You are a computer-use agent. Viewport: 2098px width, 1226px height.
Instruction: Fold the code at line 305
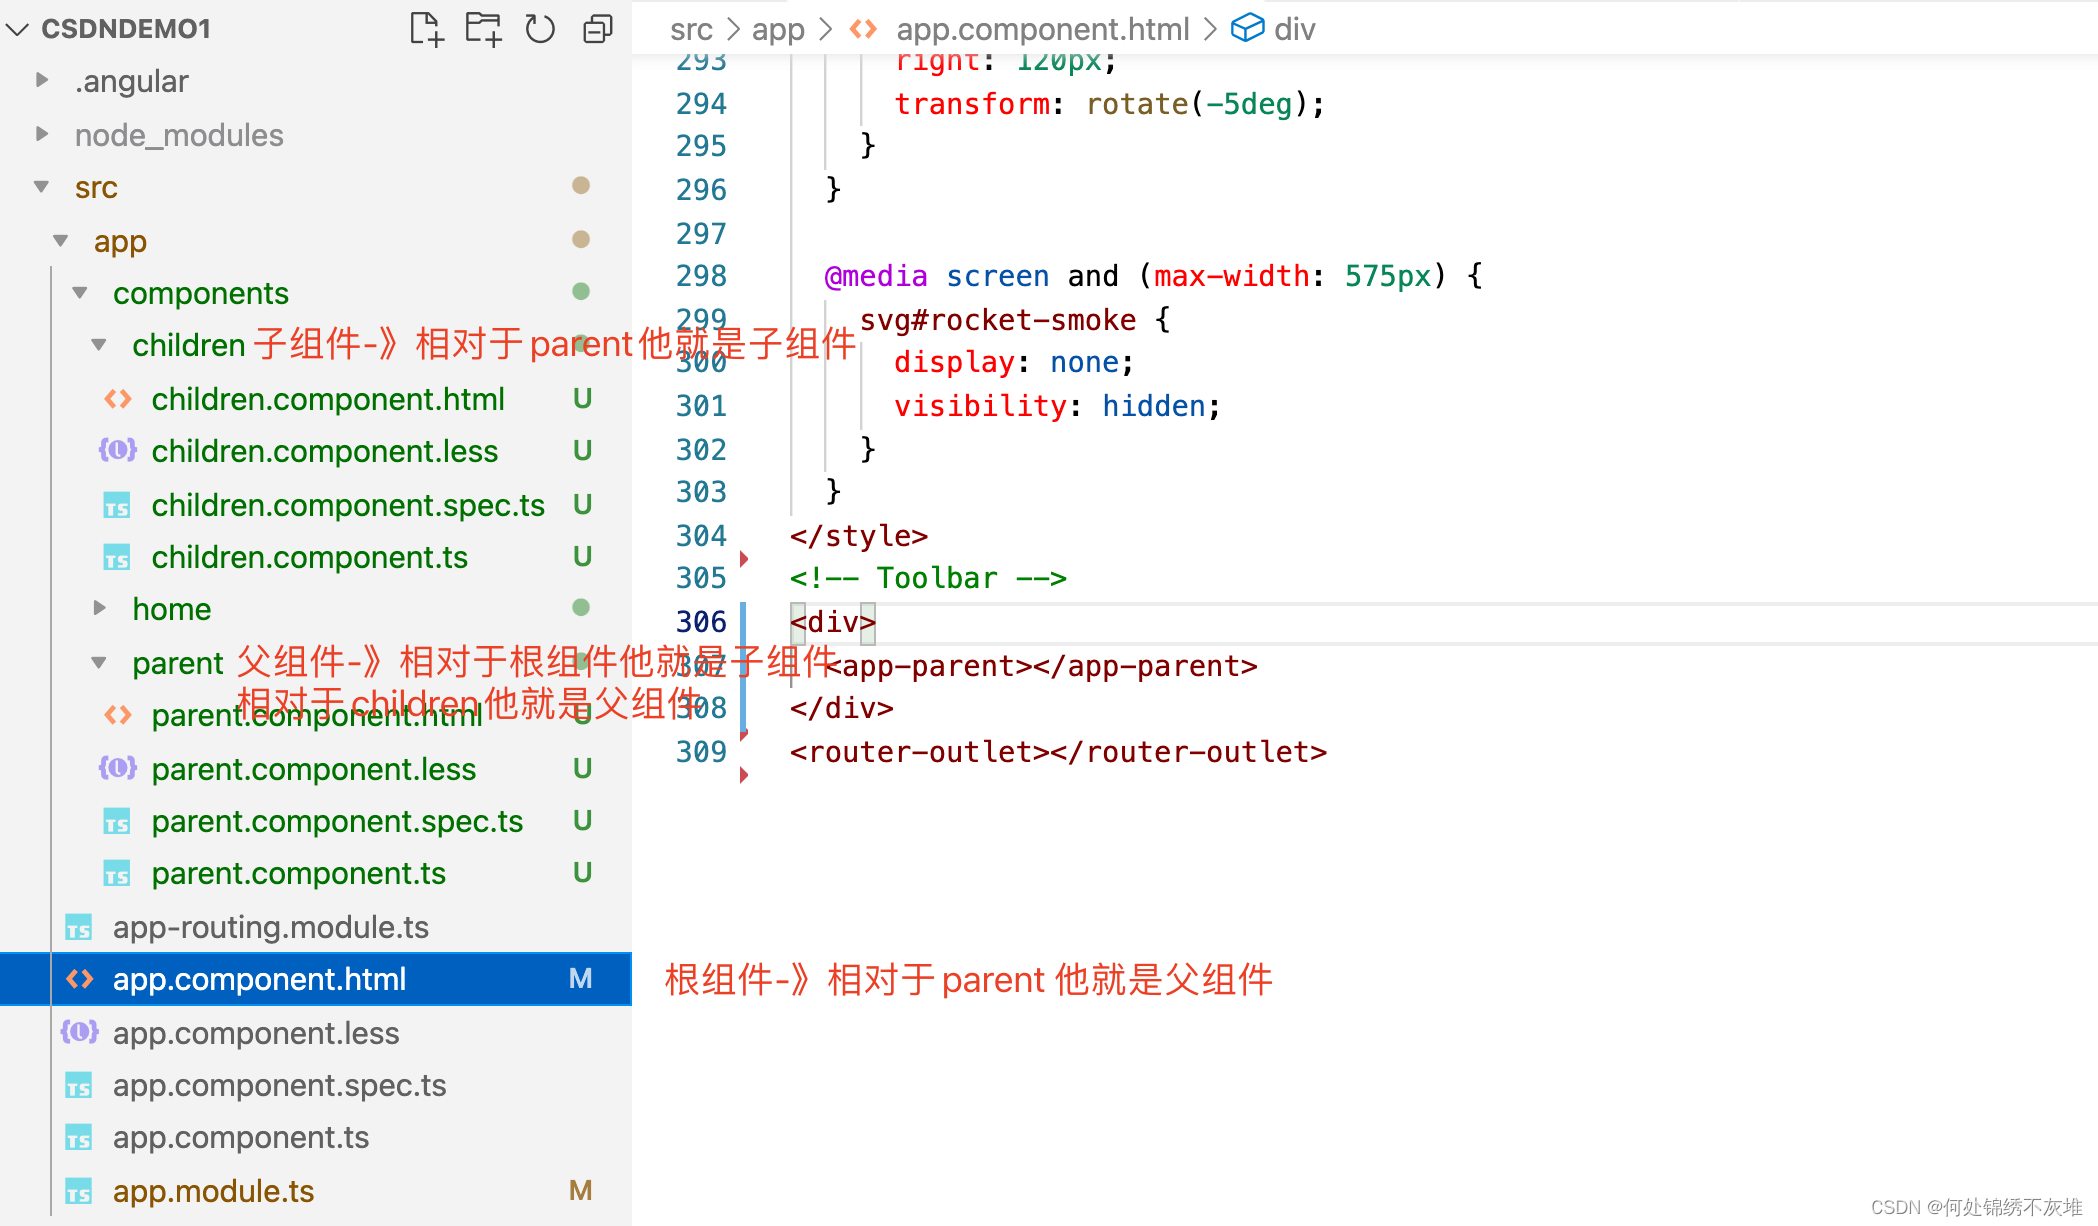[744, 558]
